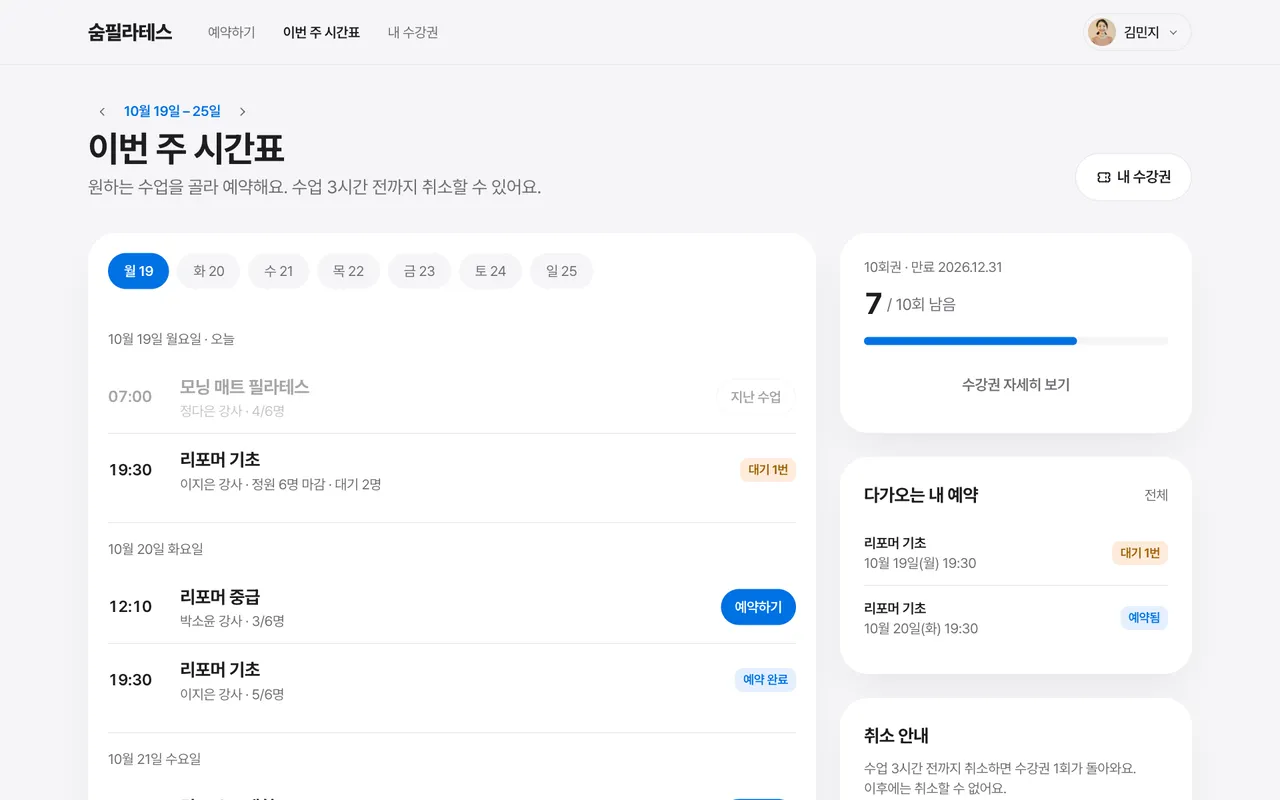Select the 목 22 day tab

click(x=348, y=271)
